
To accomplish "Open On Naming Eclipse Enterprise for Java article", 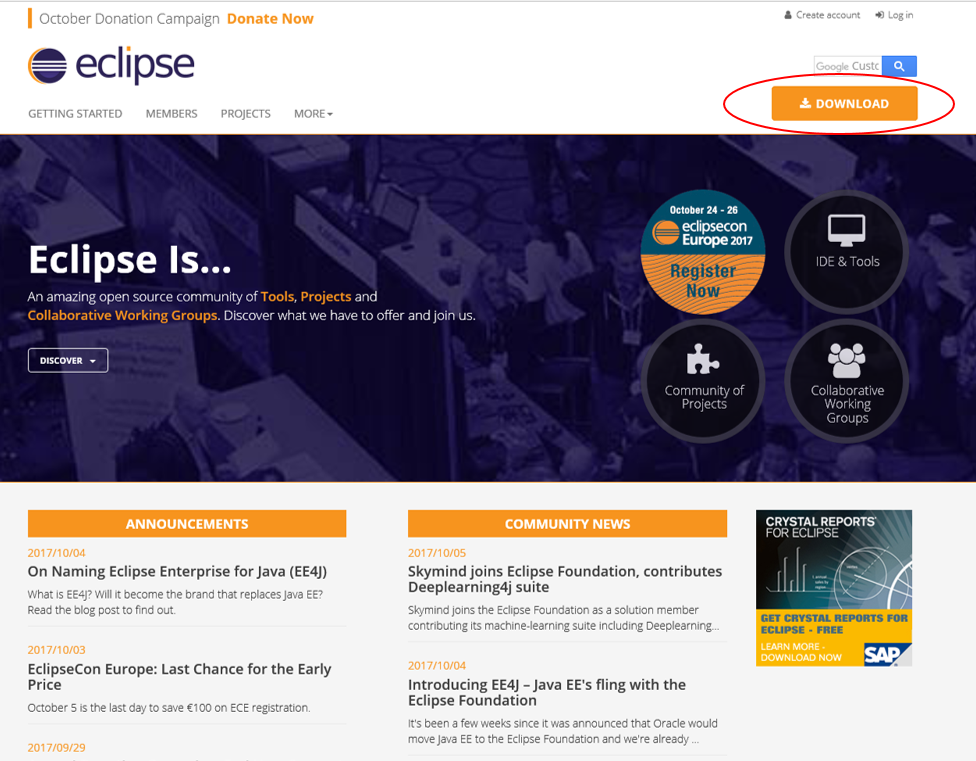I will pyautogui.click(x=177, y=571).
